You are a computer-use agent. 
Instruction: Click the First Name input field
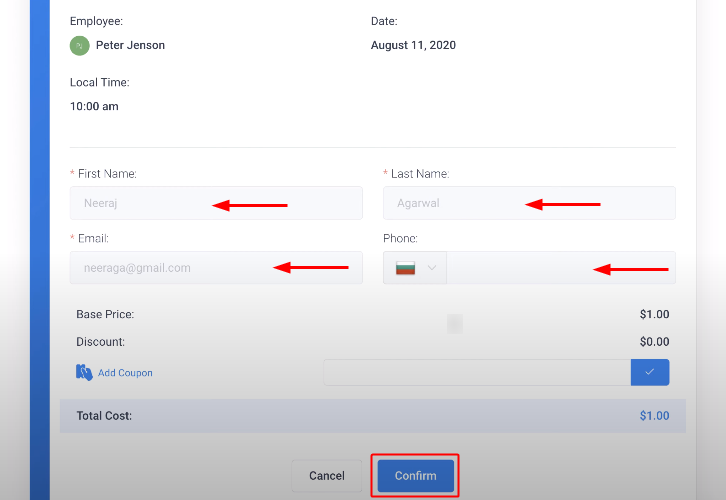point(216,203)
